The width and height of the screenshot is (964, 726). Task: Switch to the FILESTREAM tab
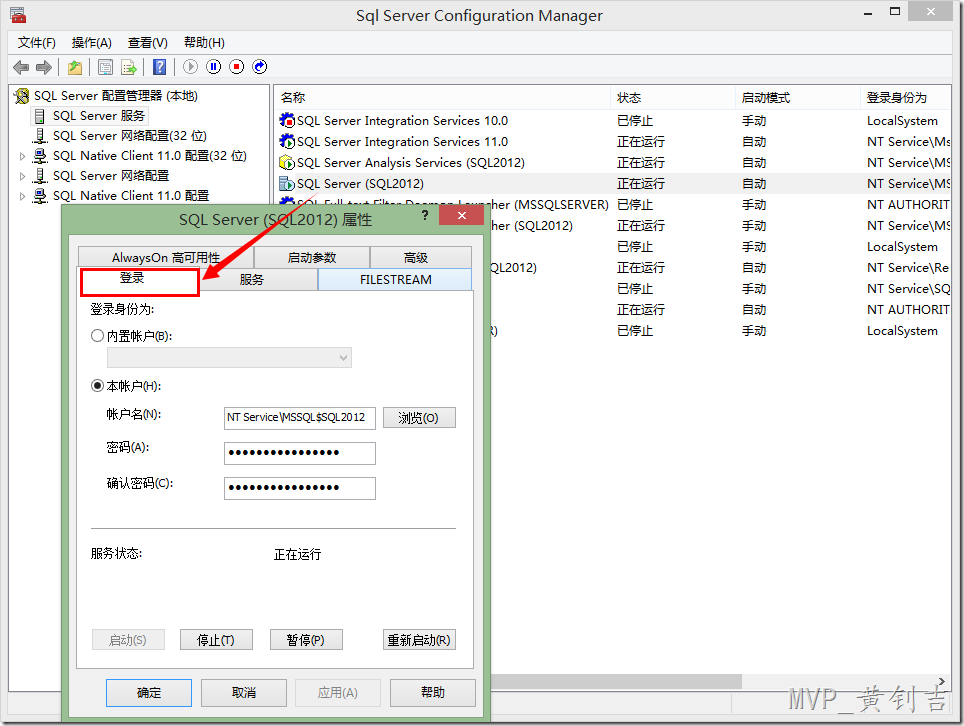pos(395,280)
